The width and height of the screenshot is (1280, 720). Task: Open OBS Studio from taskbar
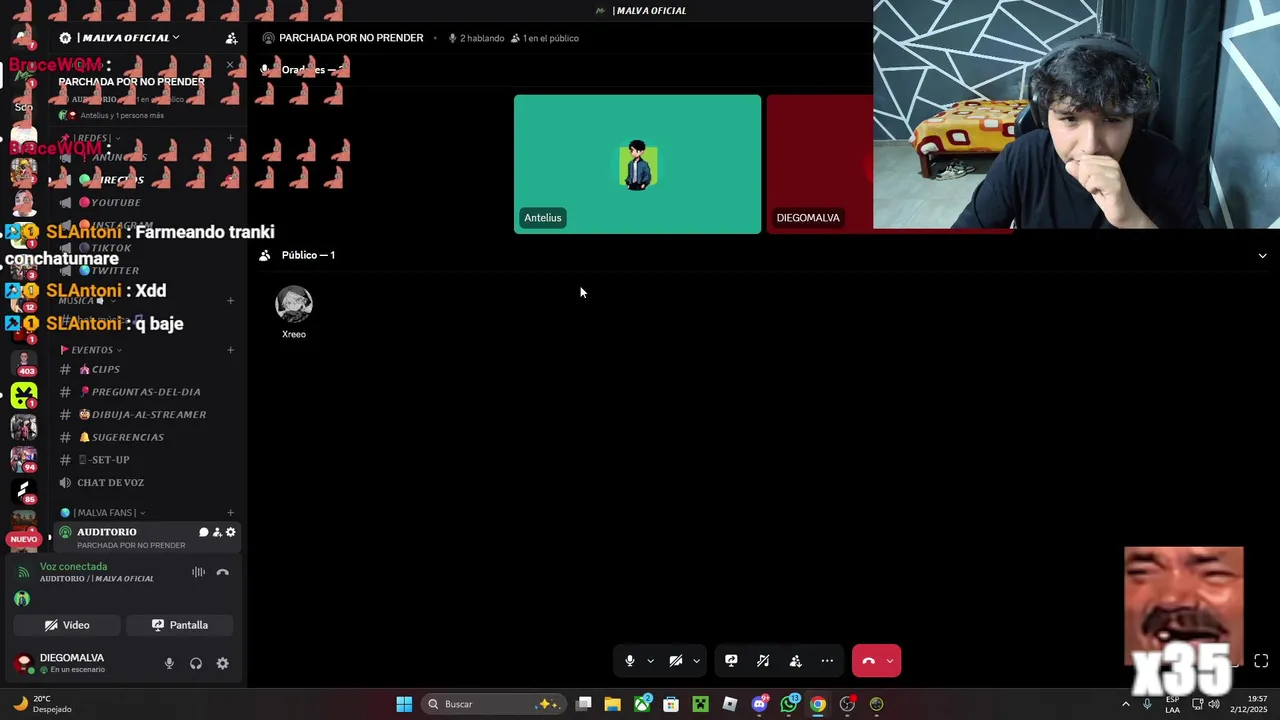[x=847, y=704]
